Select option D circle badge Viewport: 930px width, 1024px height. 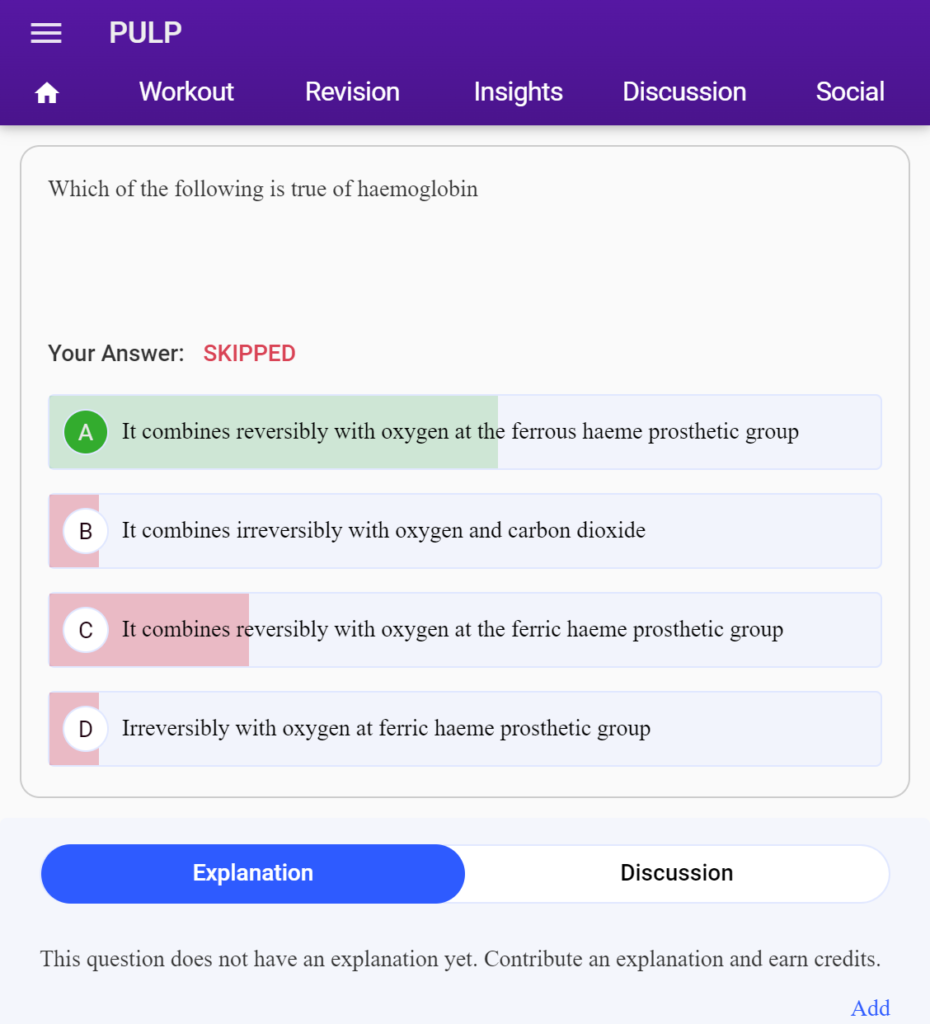tap(86, 729)
